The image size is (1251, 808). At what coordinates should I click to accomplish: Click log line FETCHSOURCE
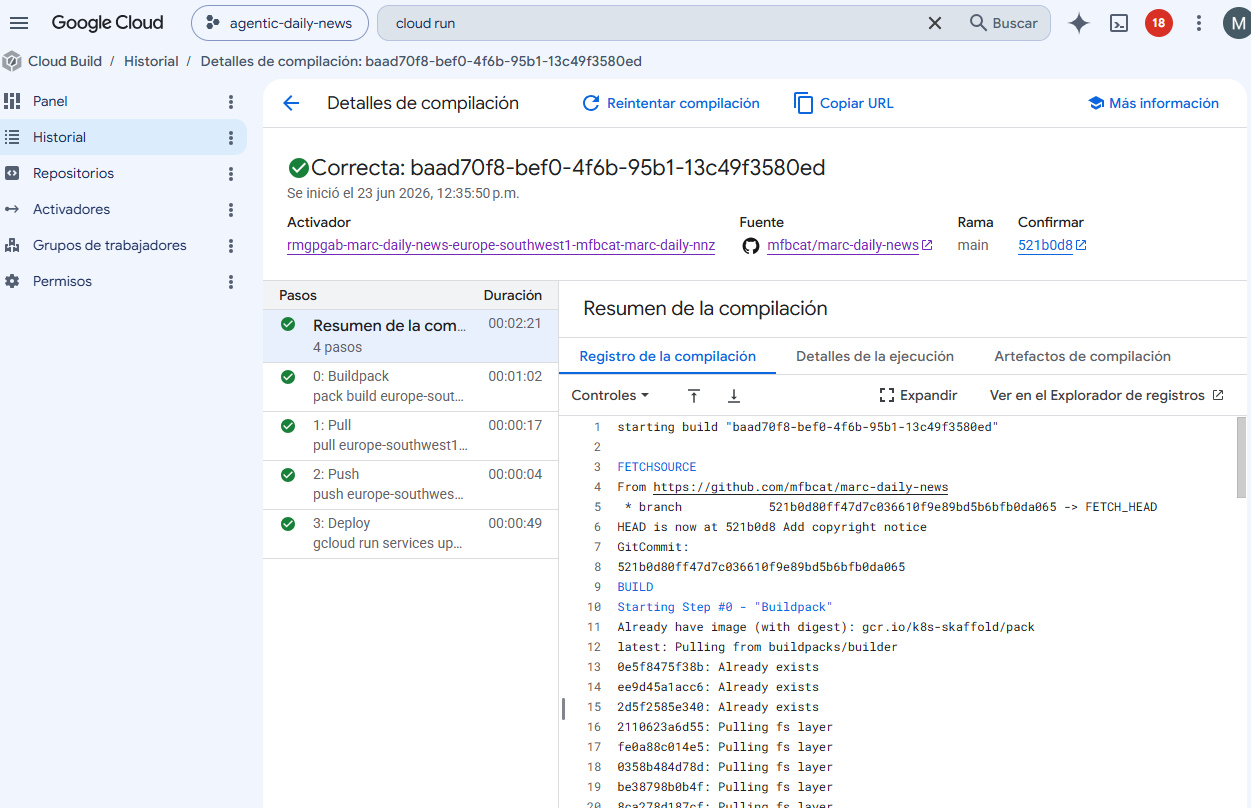click(x=657, y=467)
